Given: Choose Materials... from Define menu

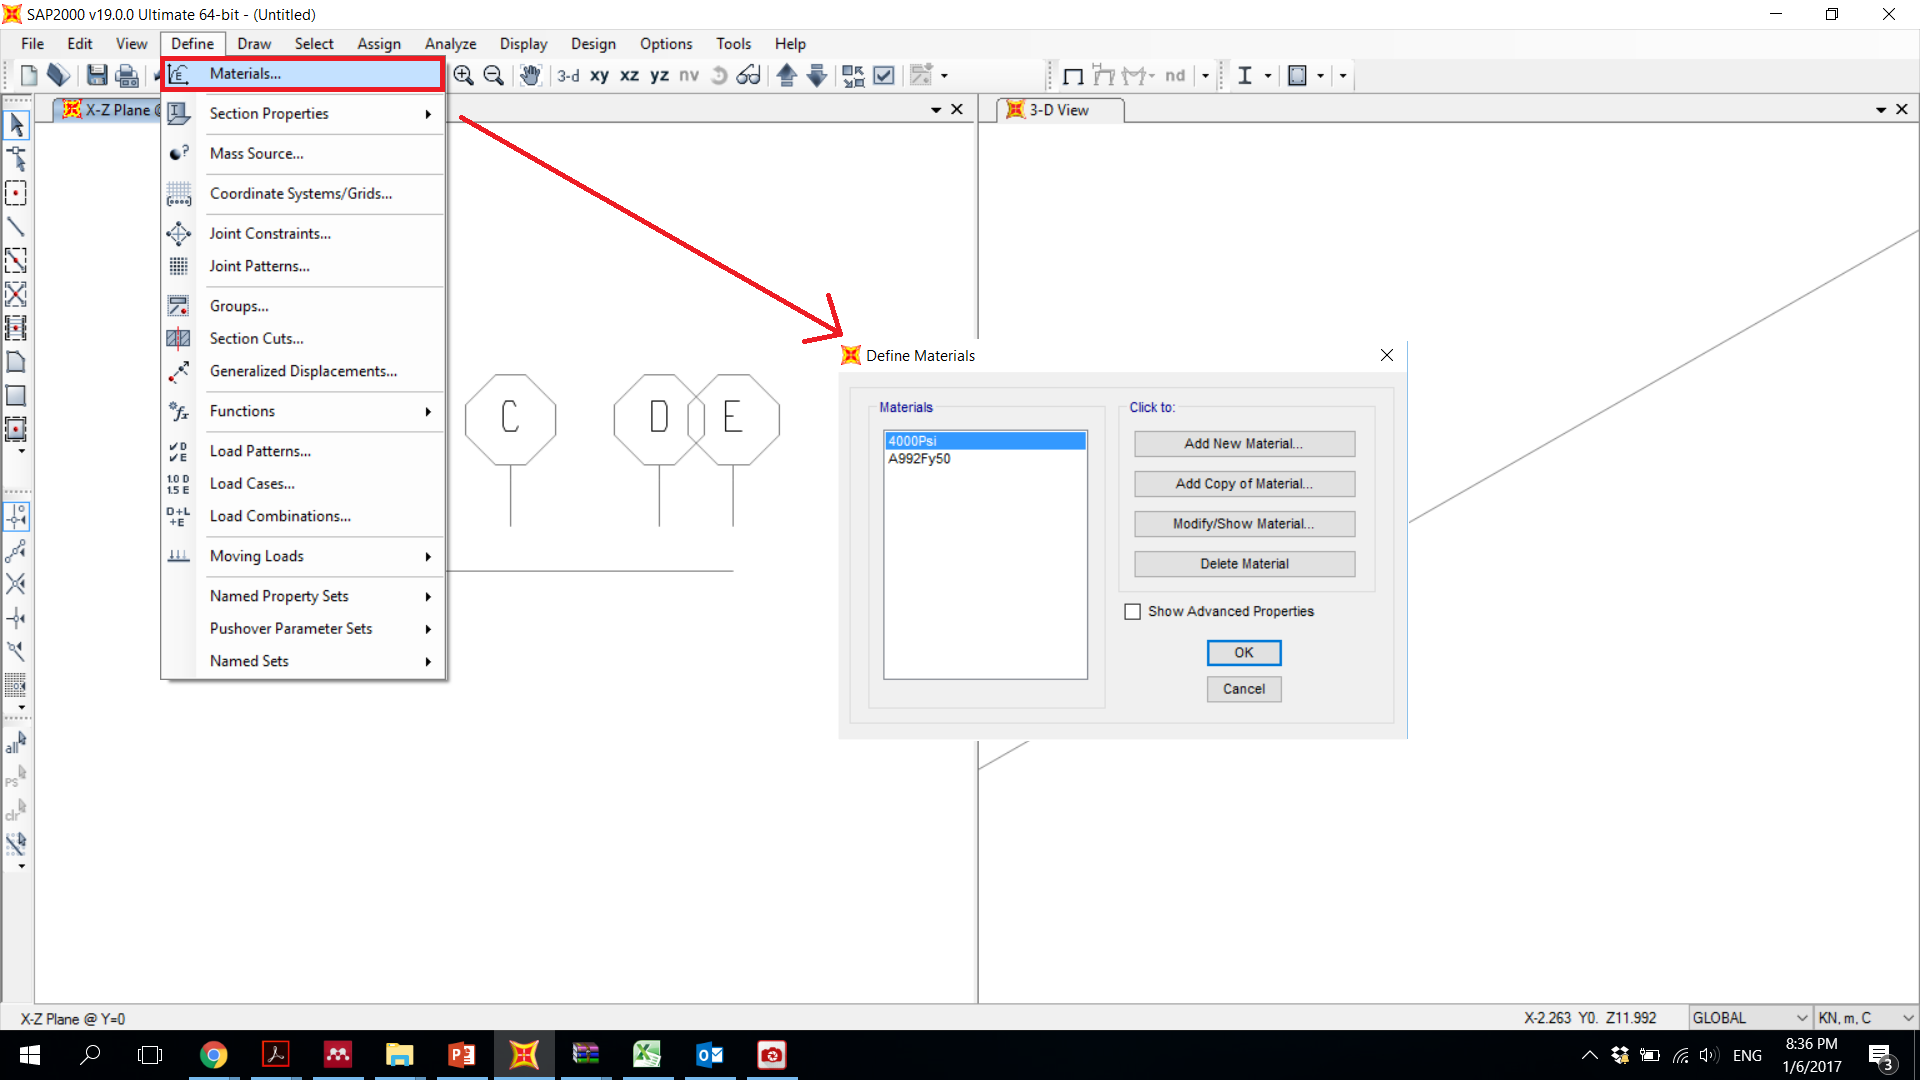Looking at the screenshot, I should tap(304, 74).
